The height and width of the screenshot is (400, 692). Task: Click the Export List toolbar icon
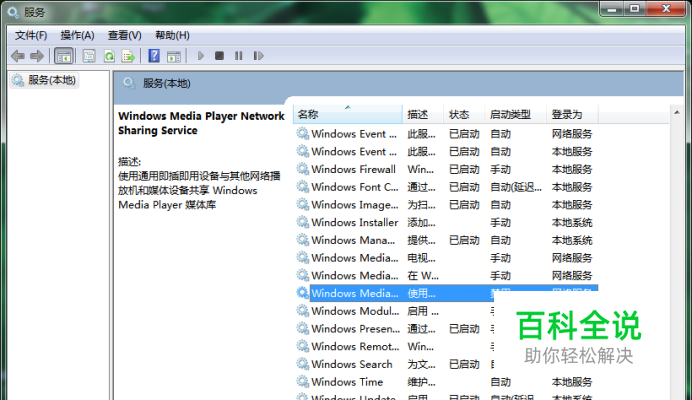pos(128,56)
